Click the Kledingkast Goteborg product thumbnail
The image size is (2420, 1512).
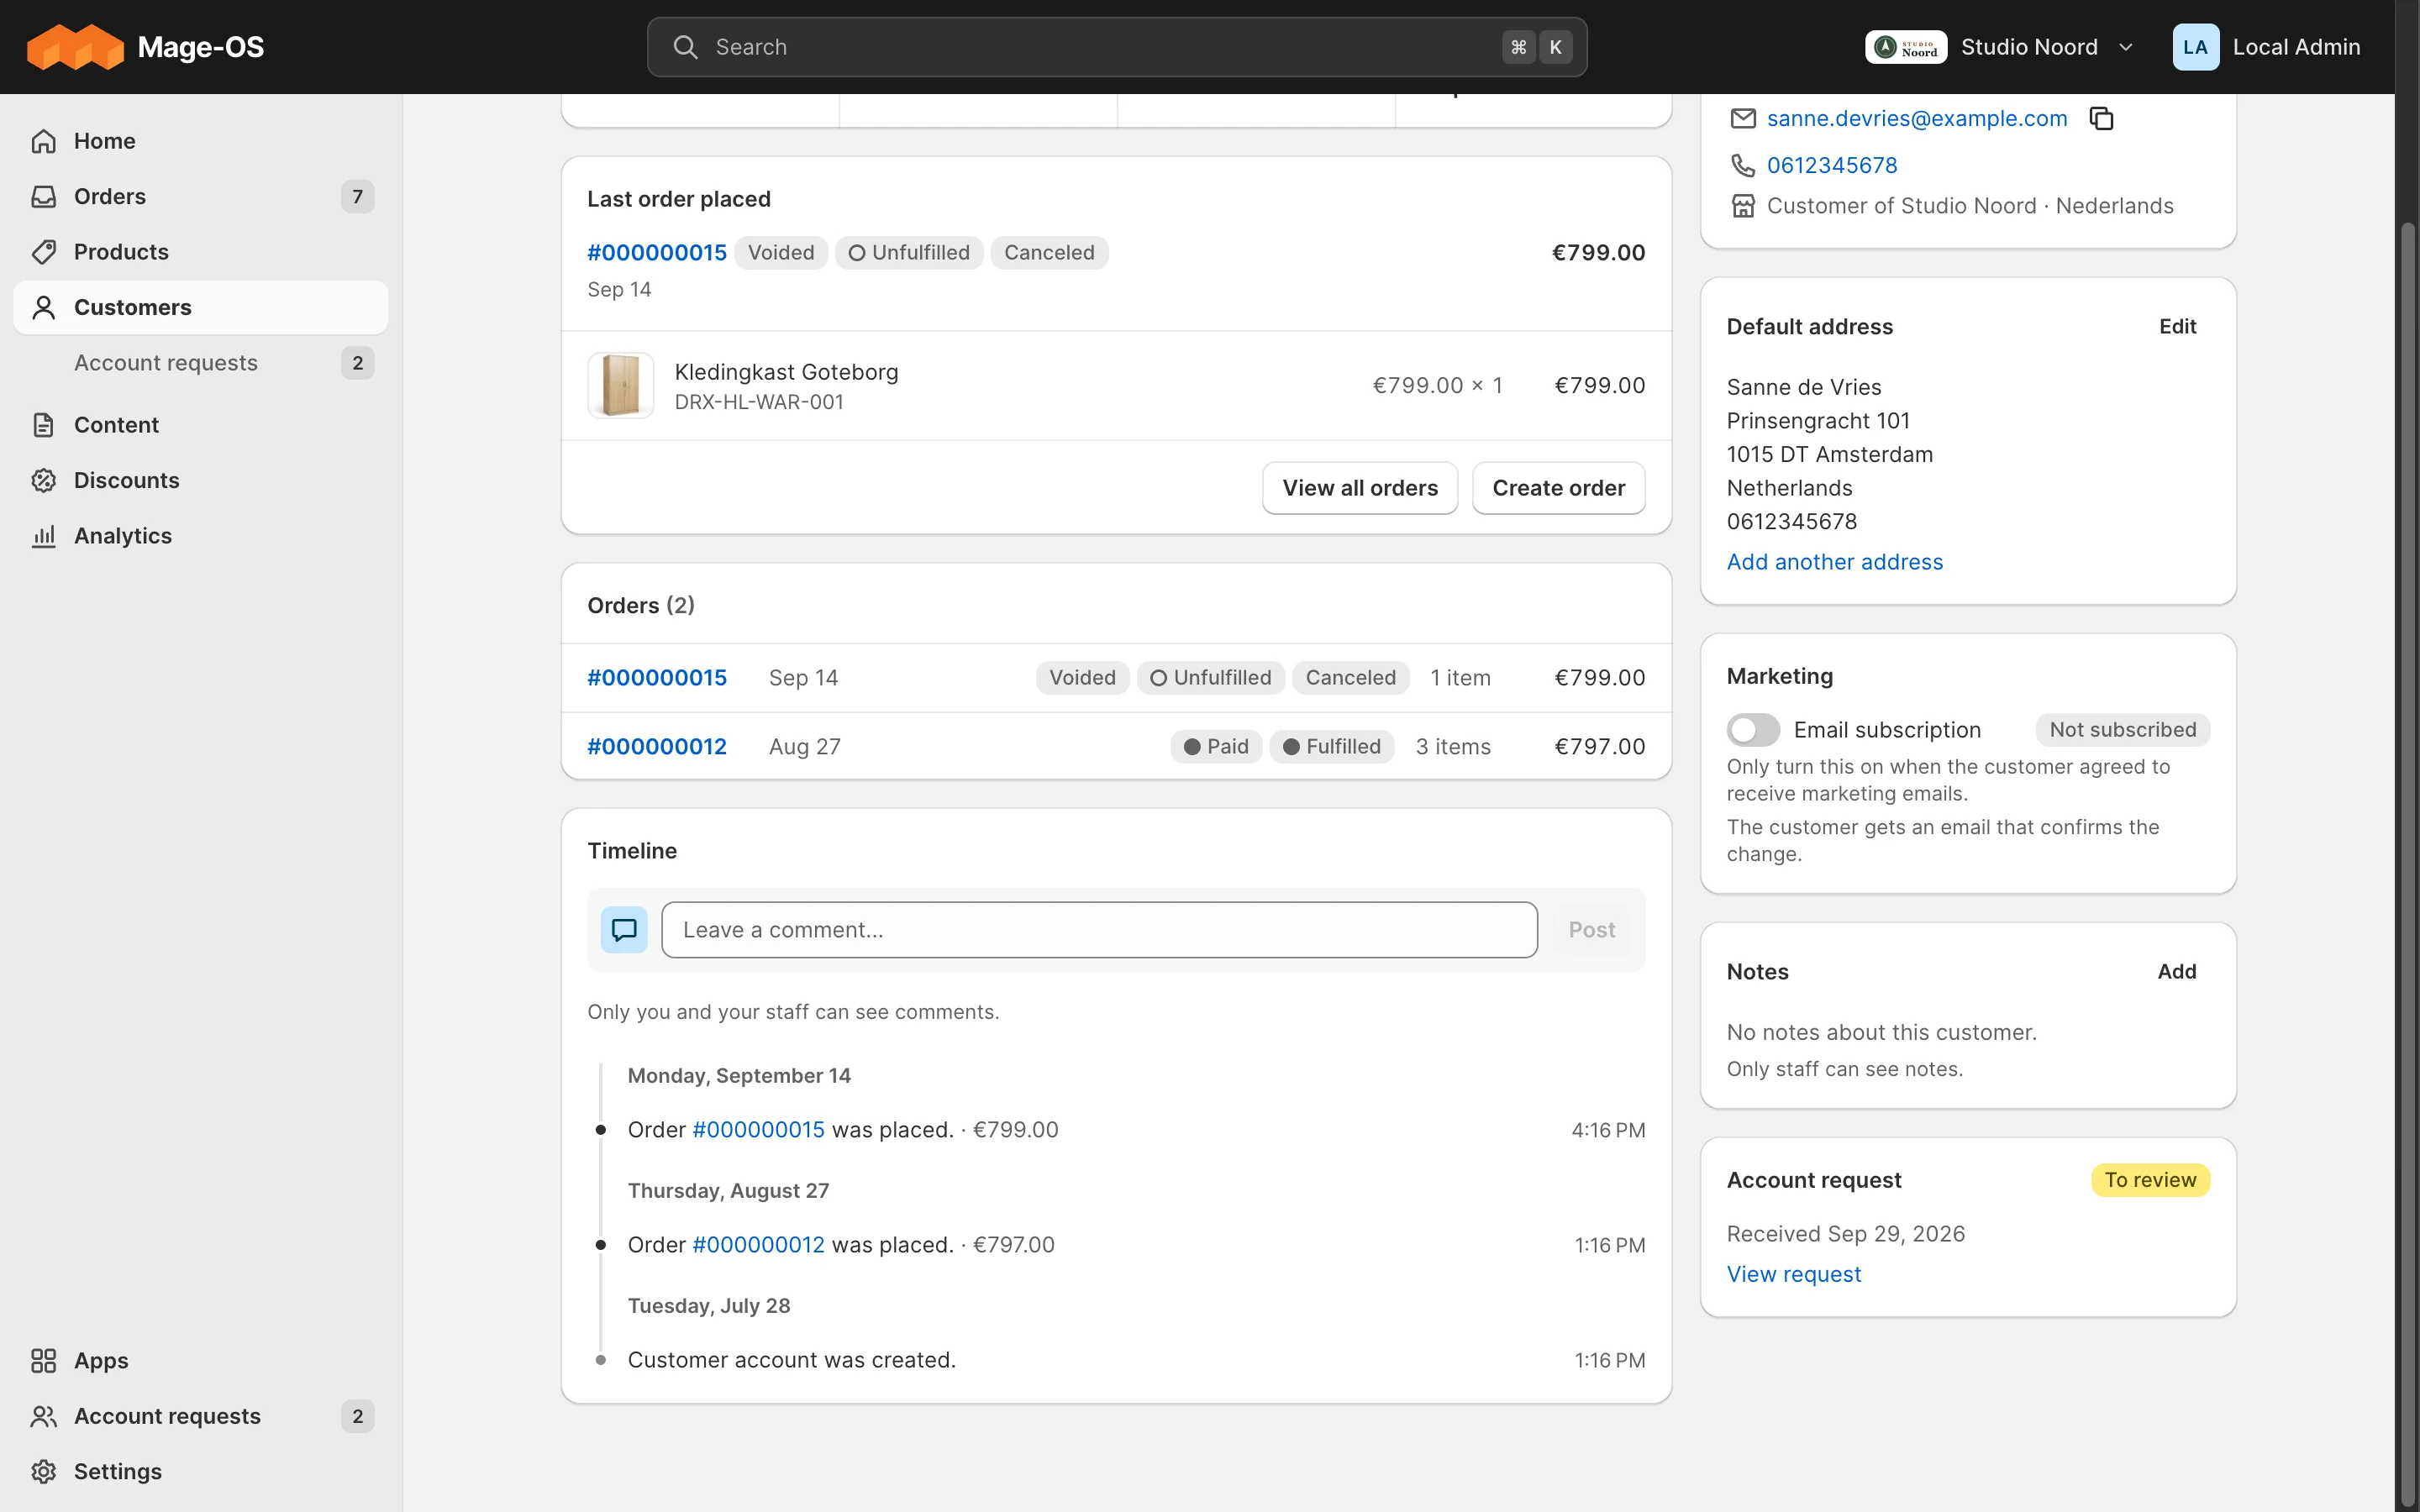[621, 385]
